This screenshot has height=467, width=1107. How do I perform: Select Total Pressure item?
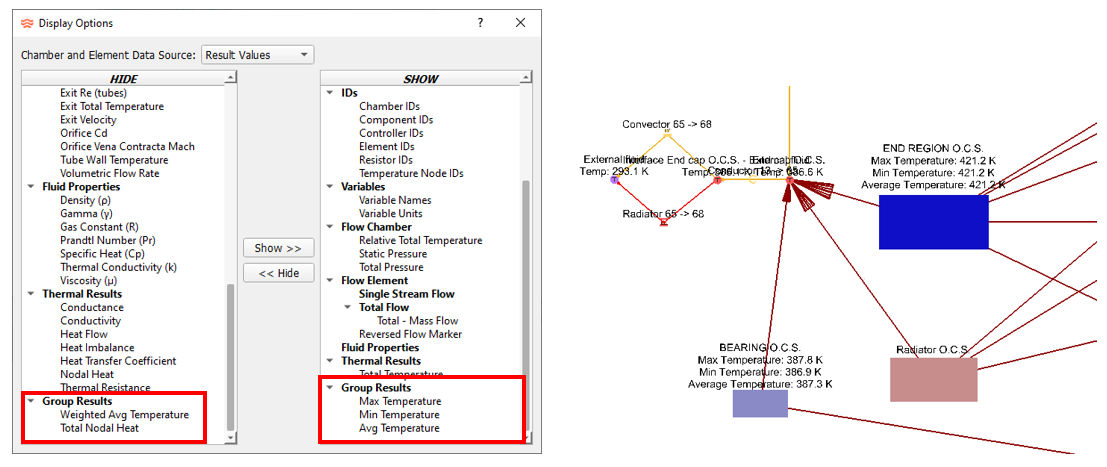coord(391,268)
